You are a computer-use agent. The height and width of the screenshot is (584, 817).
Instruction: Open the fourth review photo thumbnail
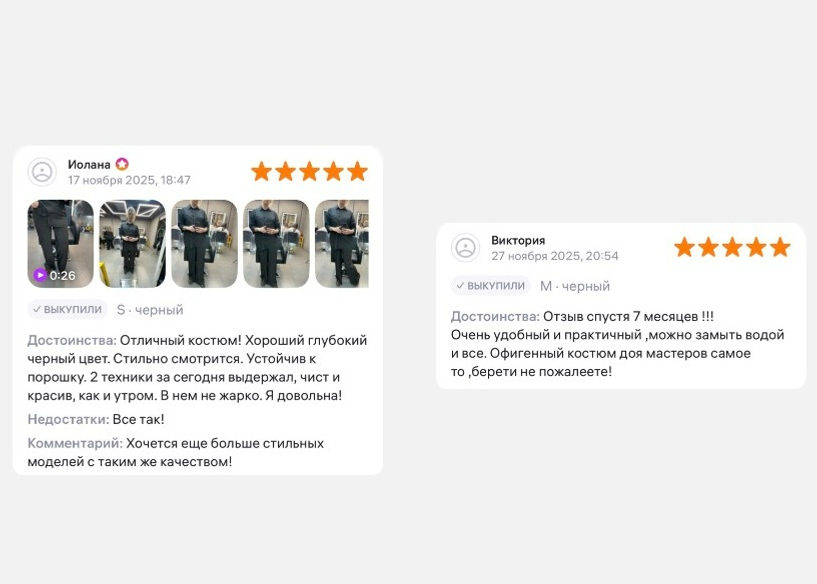(276, 244)
